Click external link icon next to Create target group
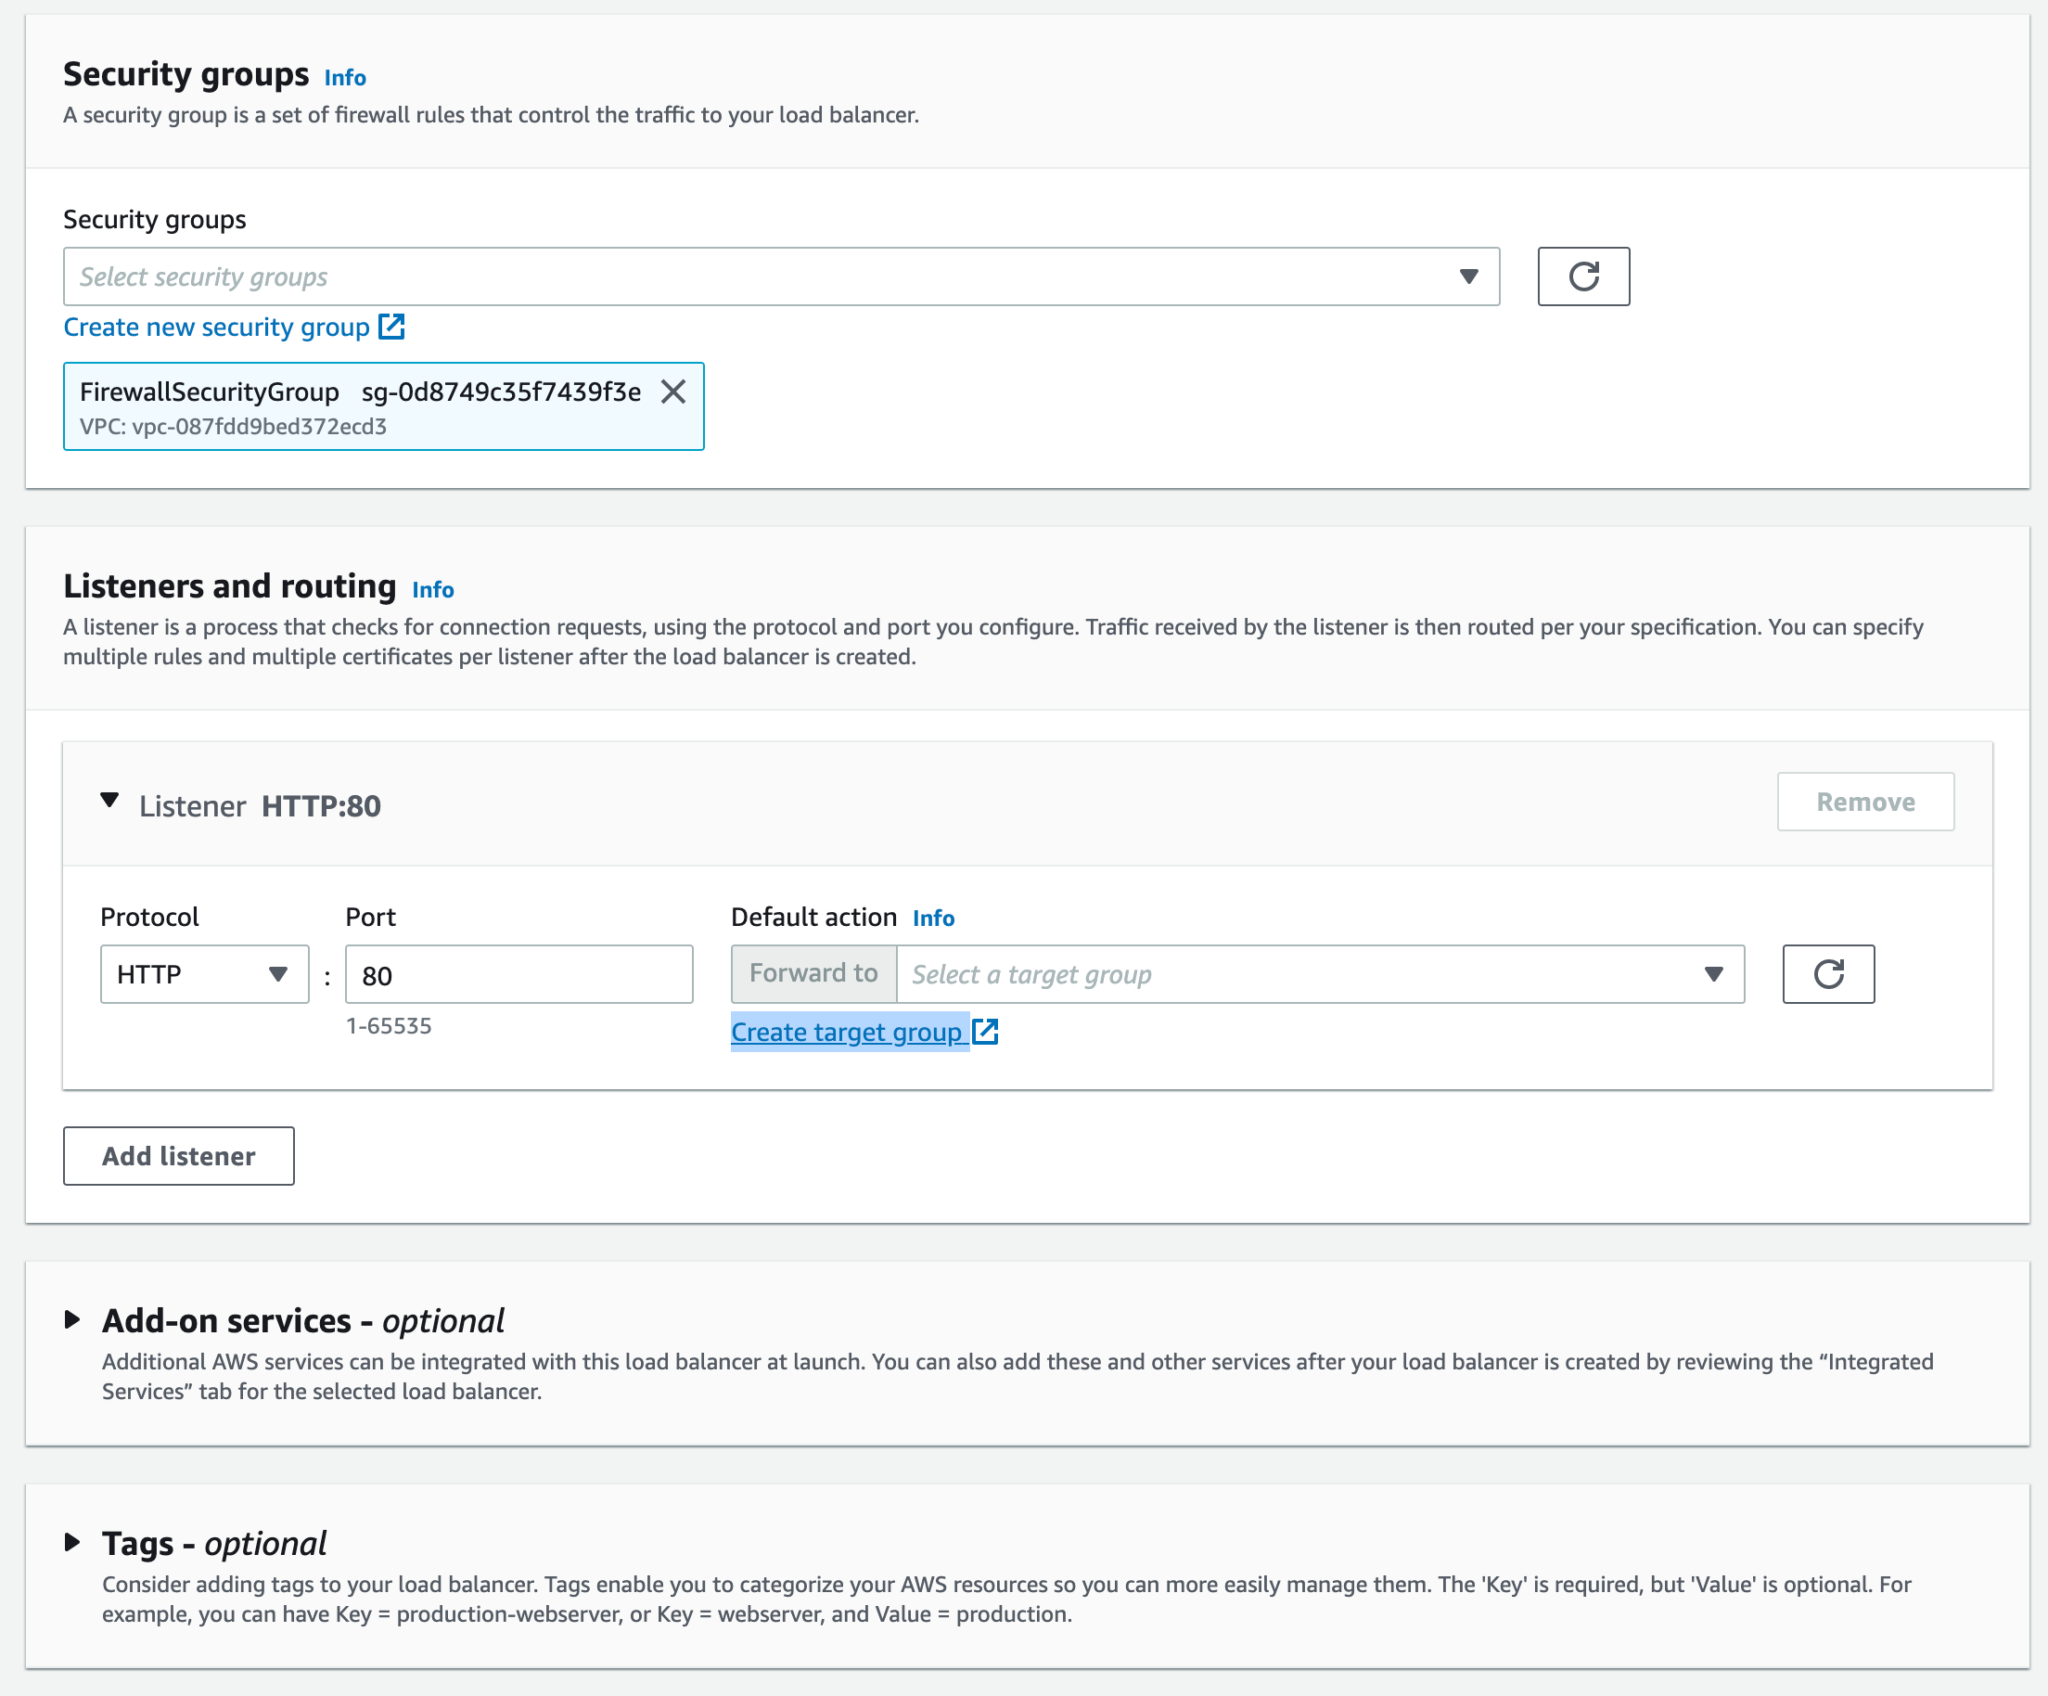Screen dimensions: 2048x1696 point(986,1032)
